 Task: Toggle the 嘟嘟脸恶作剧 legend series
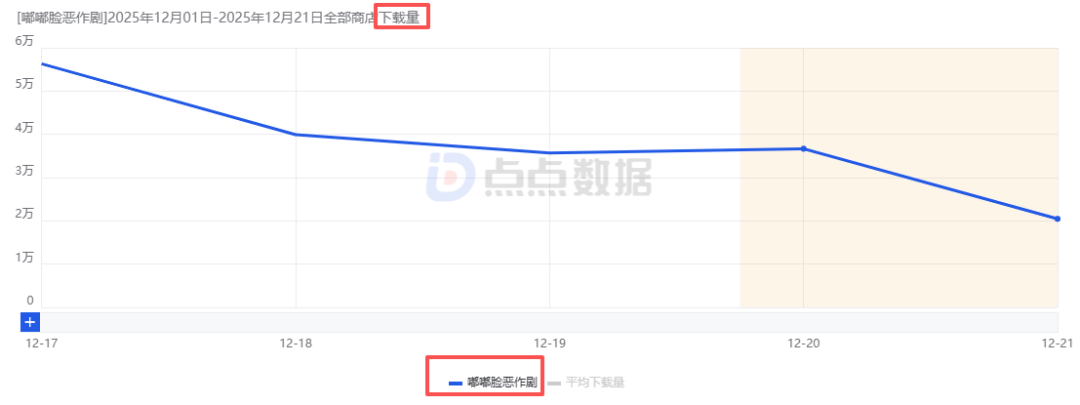pos(492,382)
